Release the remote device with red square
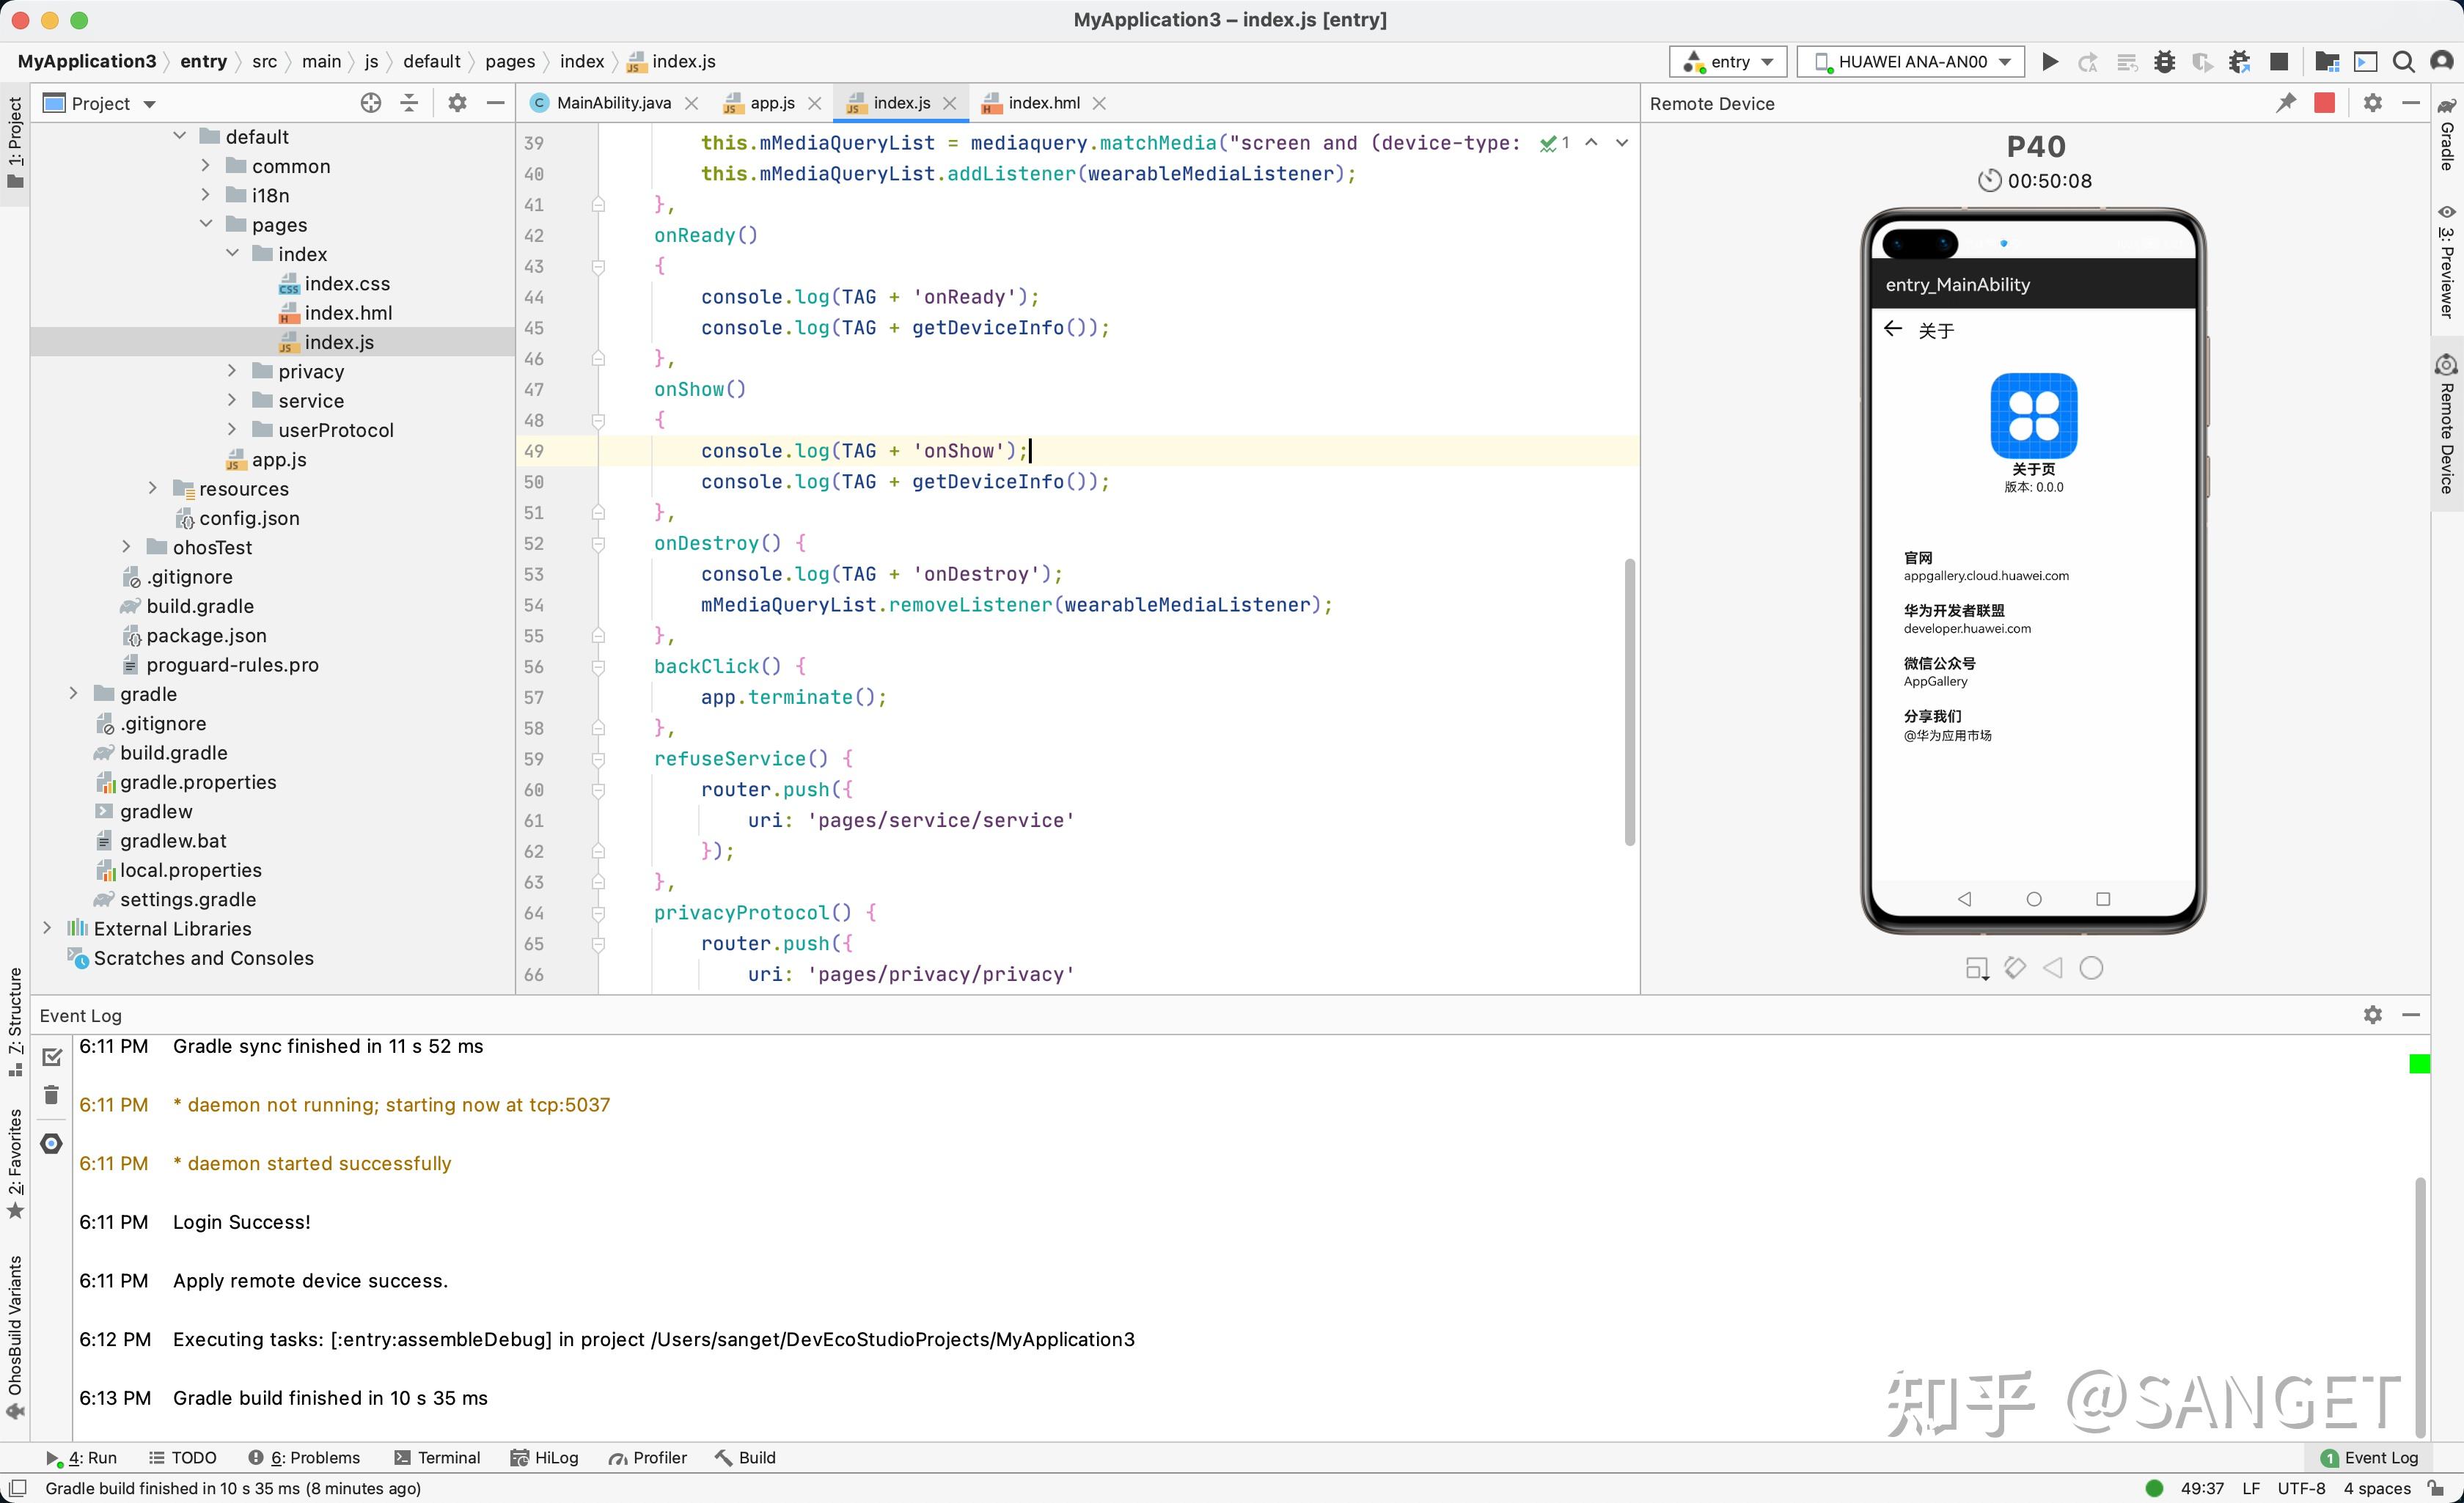The height and width of the screenshot is (1503, 2464). (x=2324, y=103)
